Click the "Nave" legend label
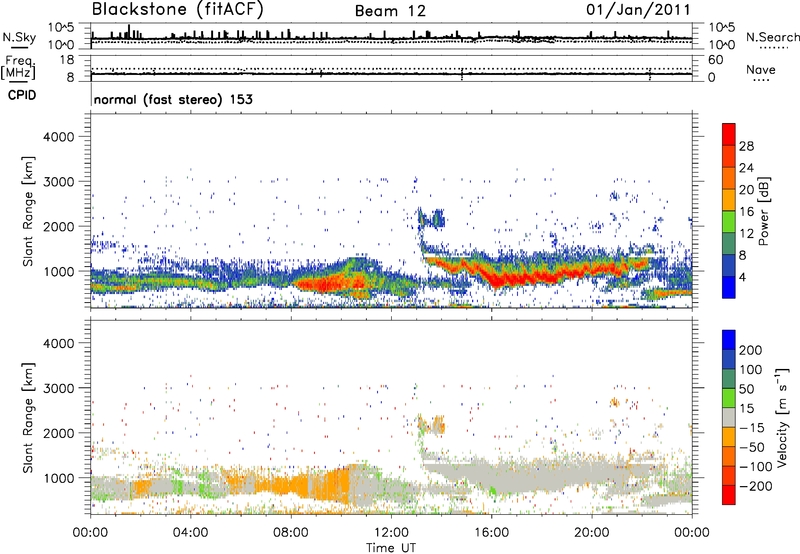Screen dimensions: 800x554 pyautogui.click(x=761, y=69)
